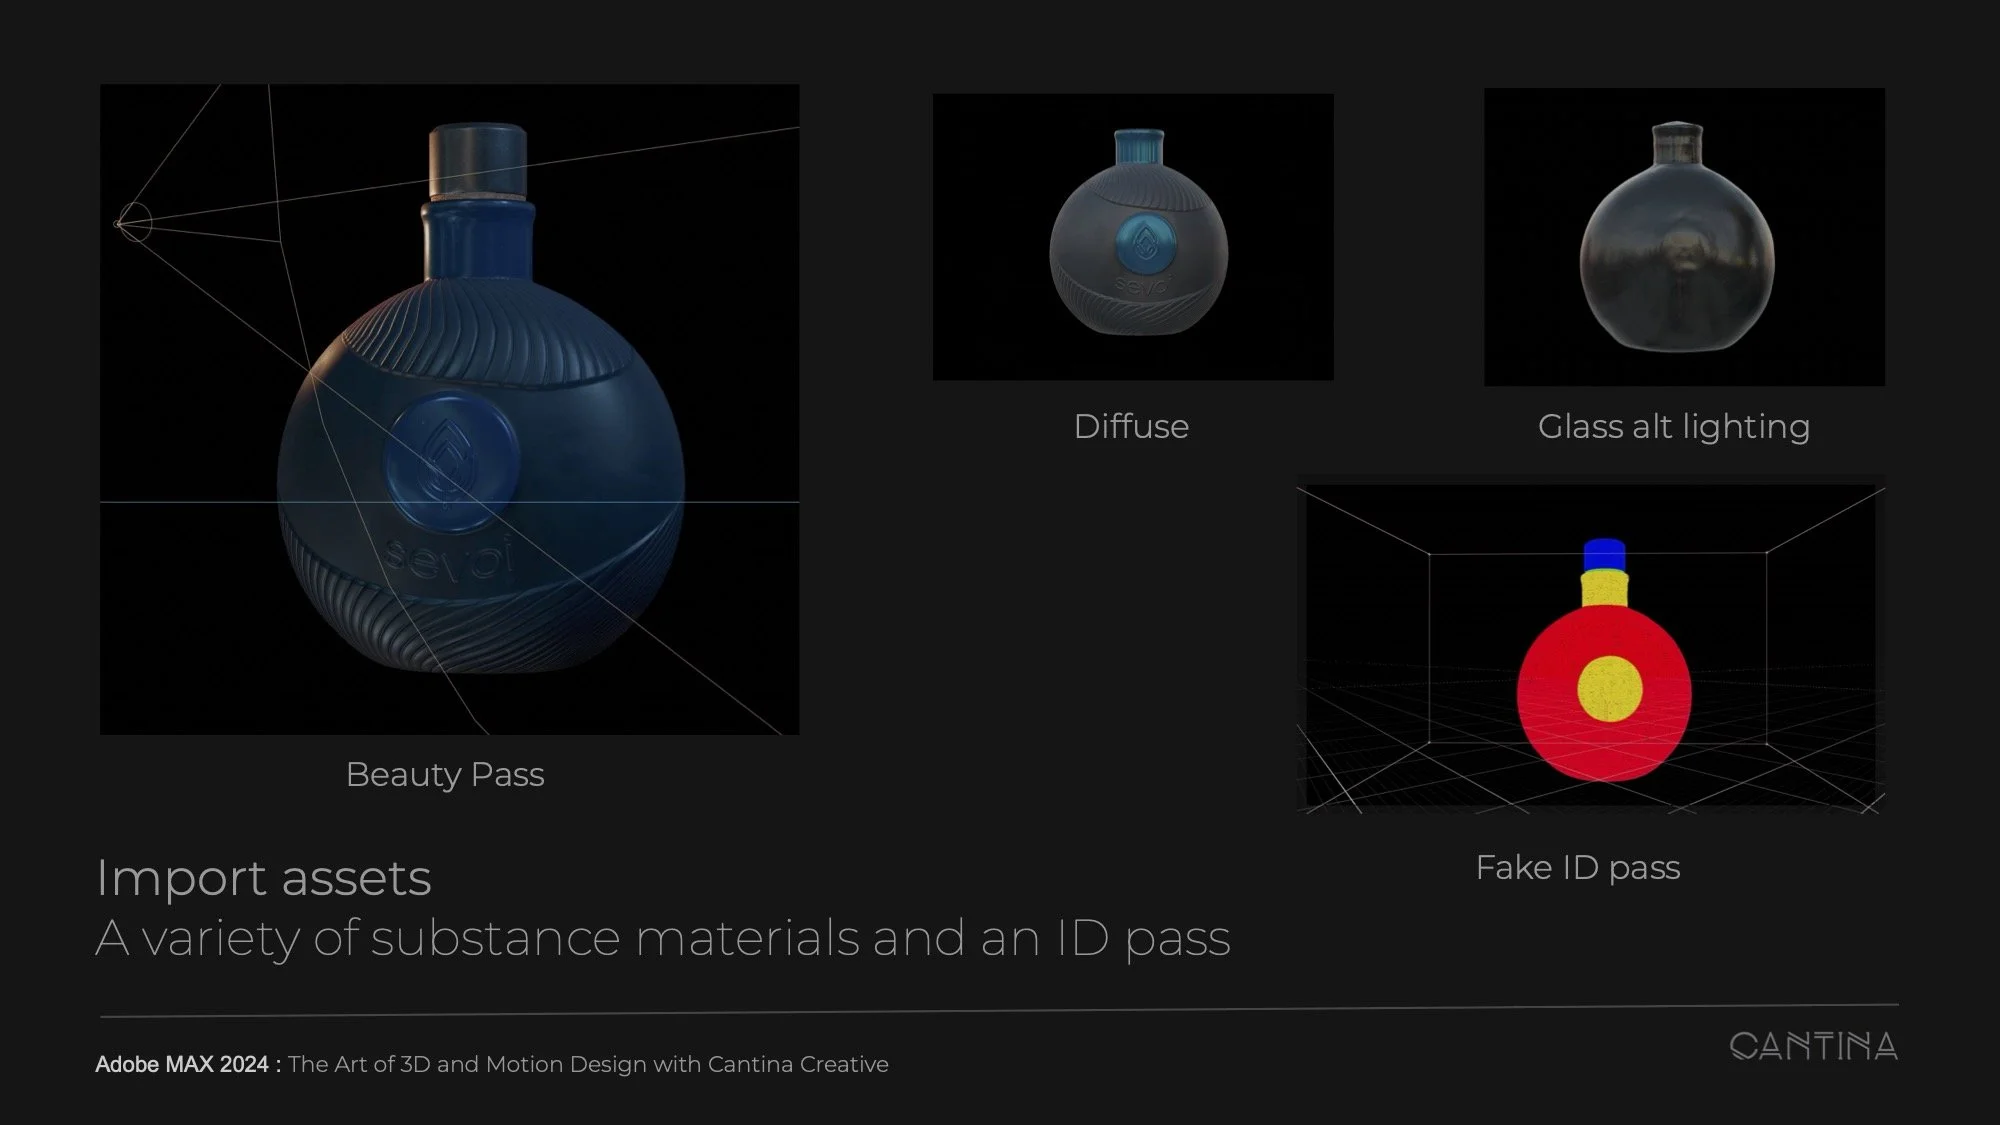Click the 'Fake ID pass' caption

coord(1578,867)
